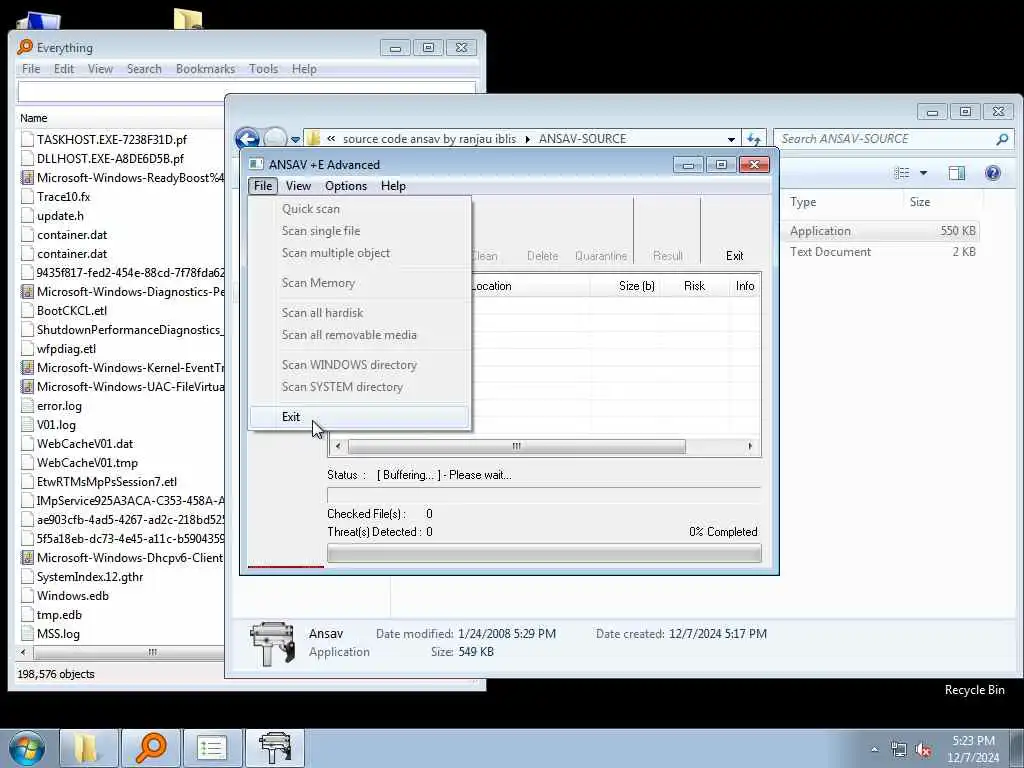The width and height of the screenshot is (1024, 768).
Task: Click the Microsoft-Windows-ReadyBoost log file icon
Action: click(x=27, y=178)
